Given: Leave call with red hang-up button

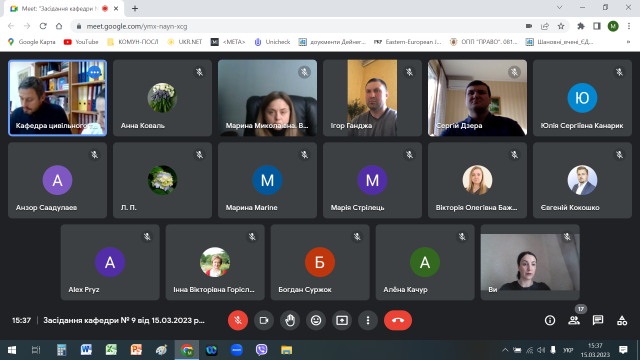Looking at the screenshot, I should [x=398, y=320].
